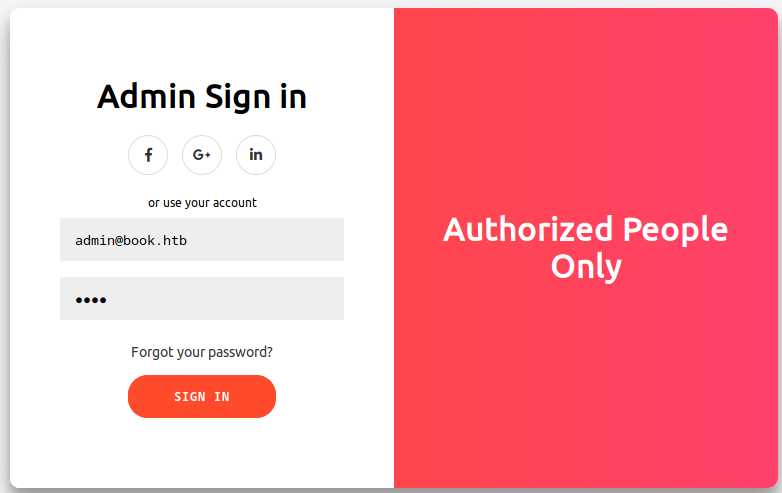The width and height of the screenshot is (782, 493).
Task: Focus the email field containing admin@book.htb
Action: coord(202,240)
